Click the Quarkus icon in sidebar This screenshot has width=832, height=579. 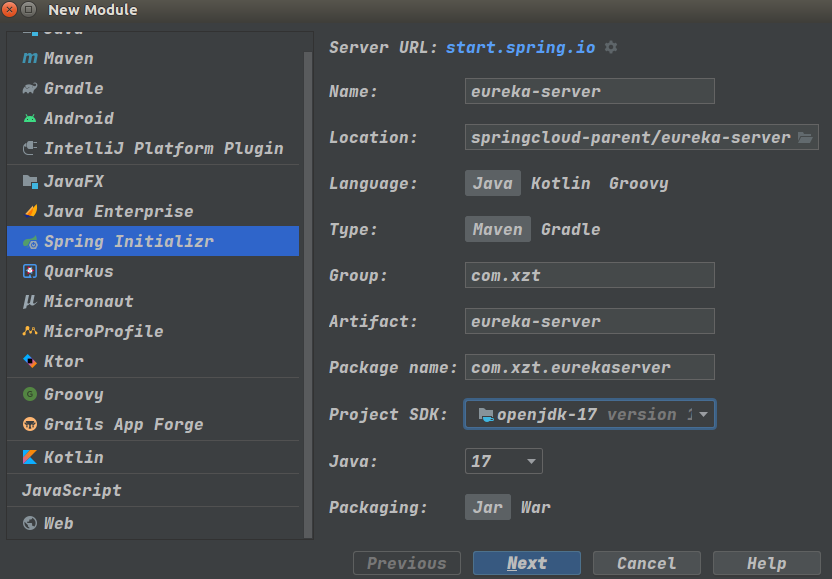(x=30, y=272)
